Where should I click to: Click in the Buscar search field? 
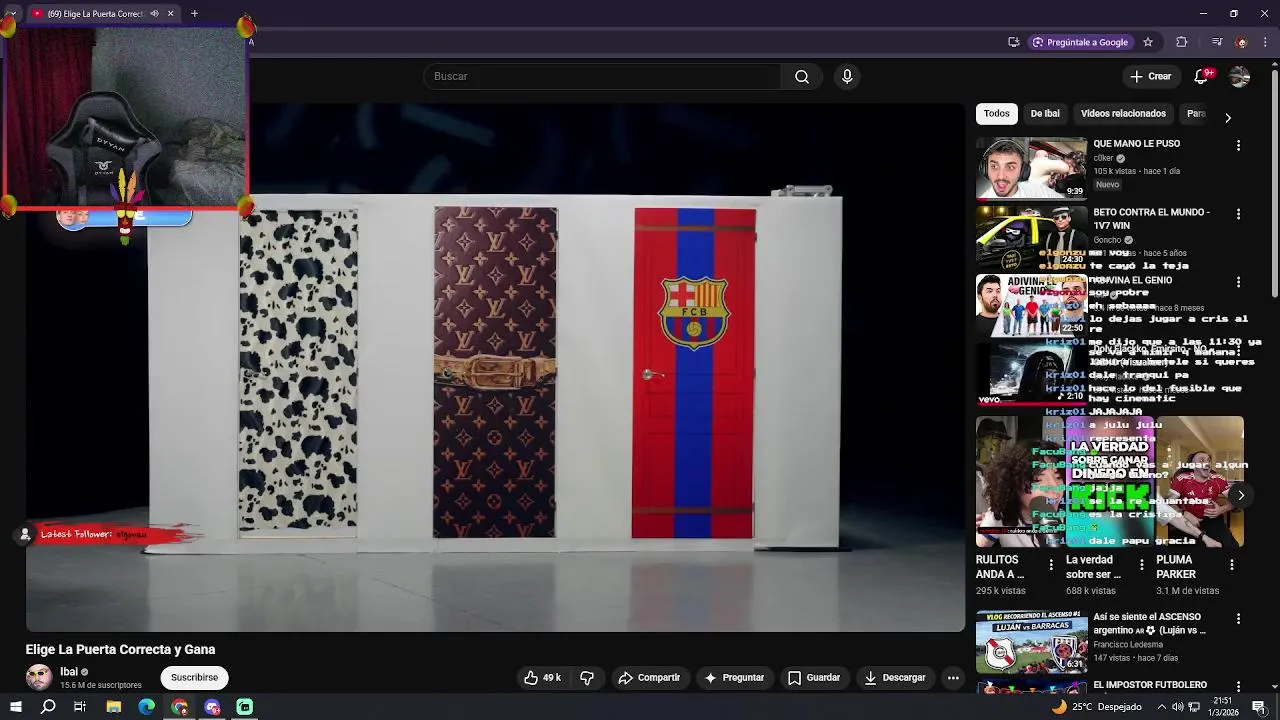pos(602,77)
